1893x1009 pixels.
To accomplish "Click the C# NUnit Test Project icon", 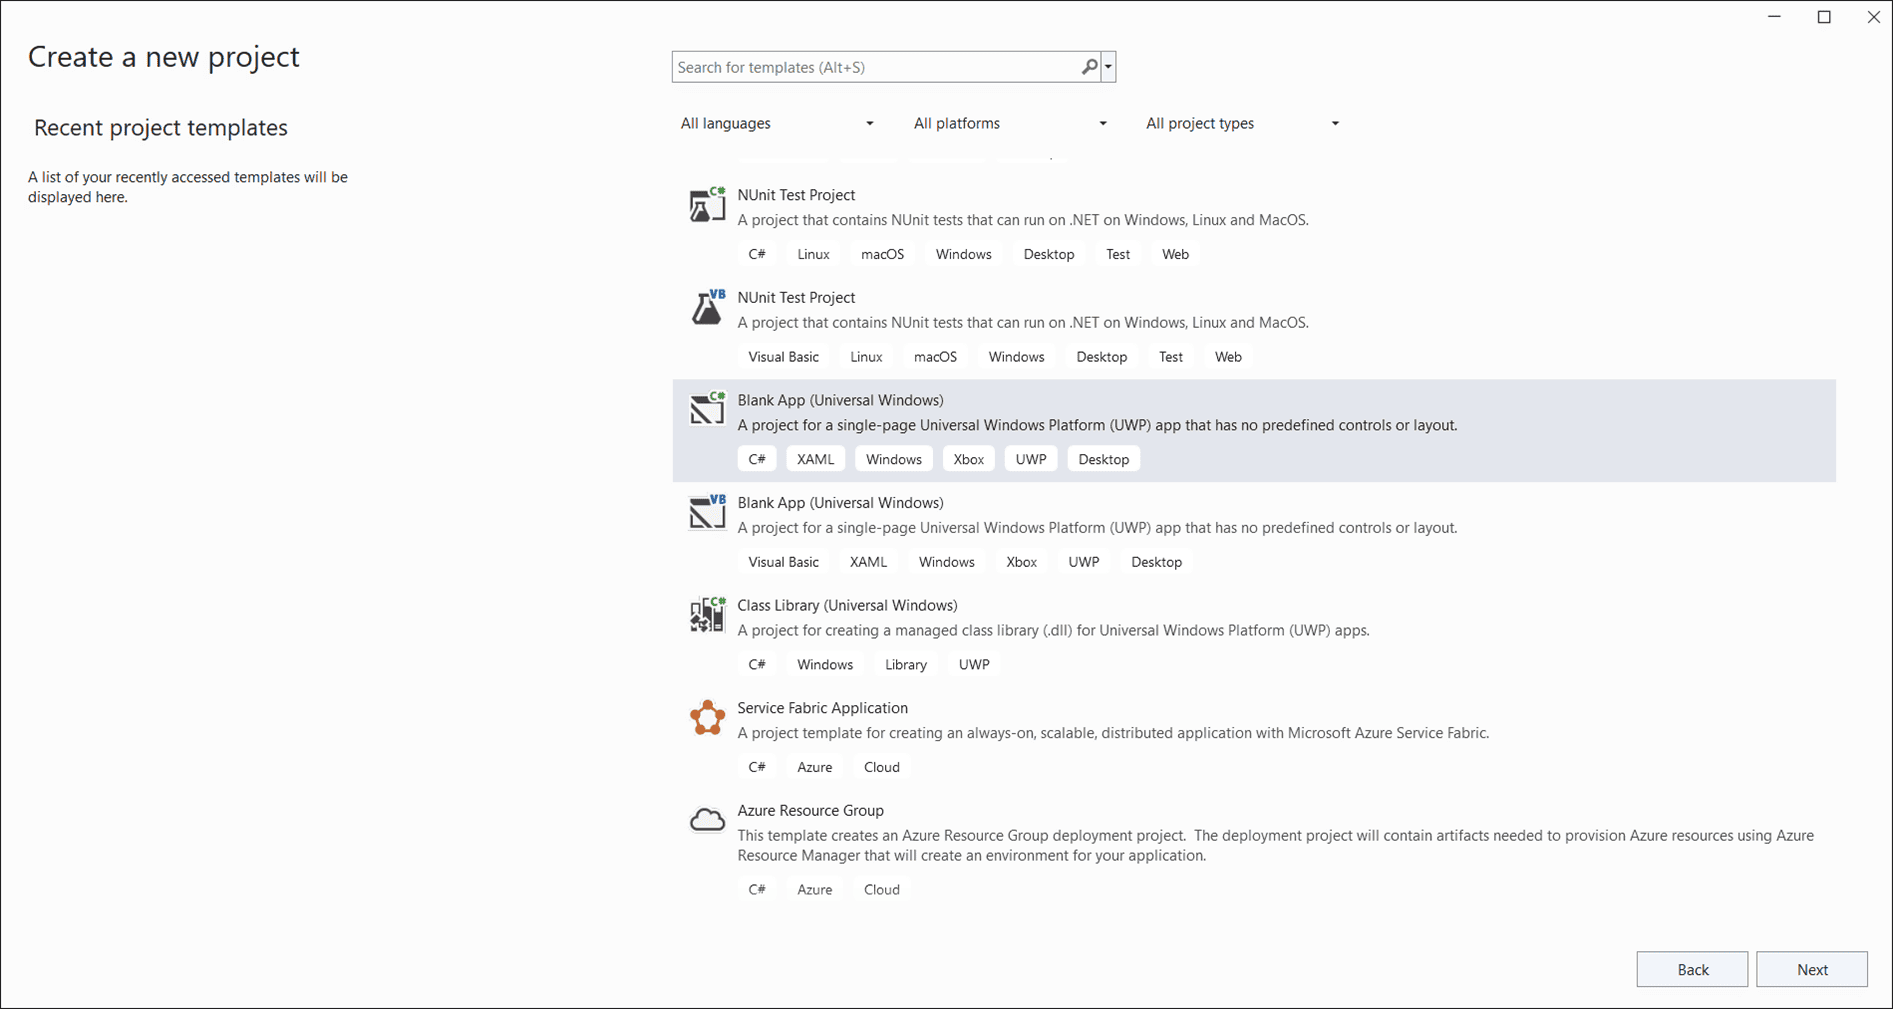I will (707, 205).
